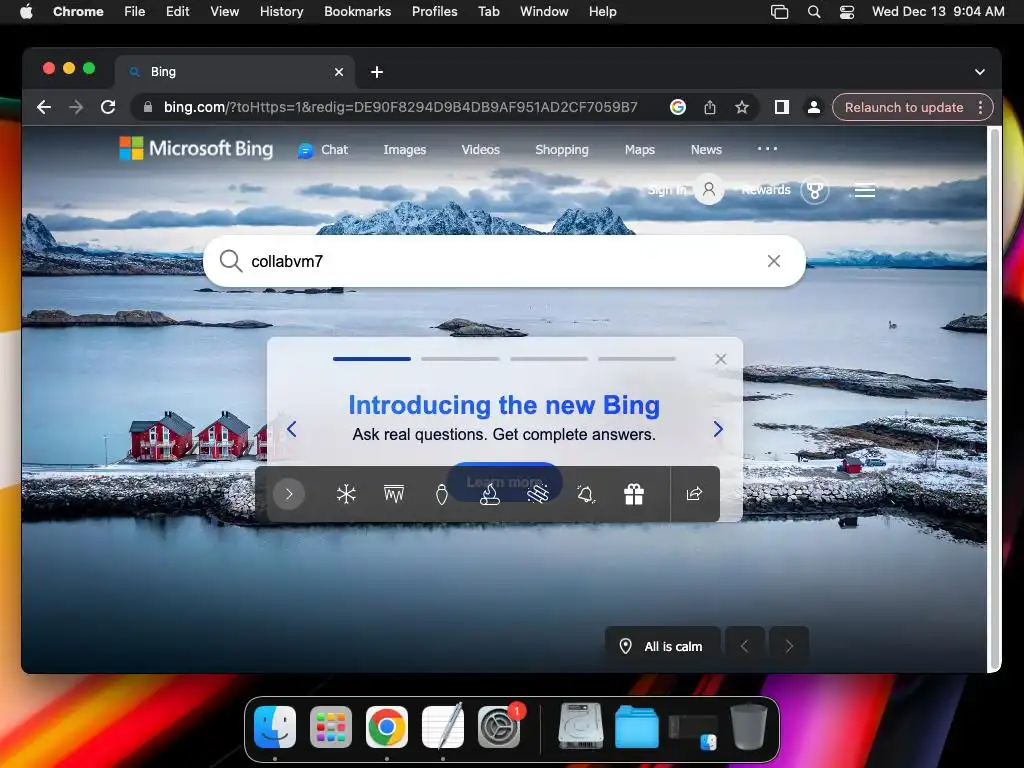Open the Apple menu
Image resolution: width=1024 pixels, height=768 pixels.
[26, 11]
